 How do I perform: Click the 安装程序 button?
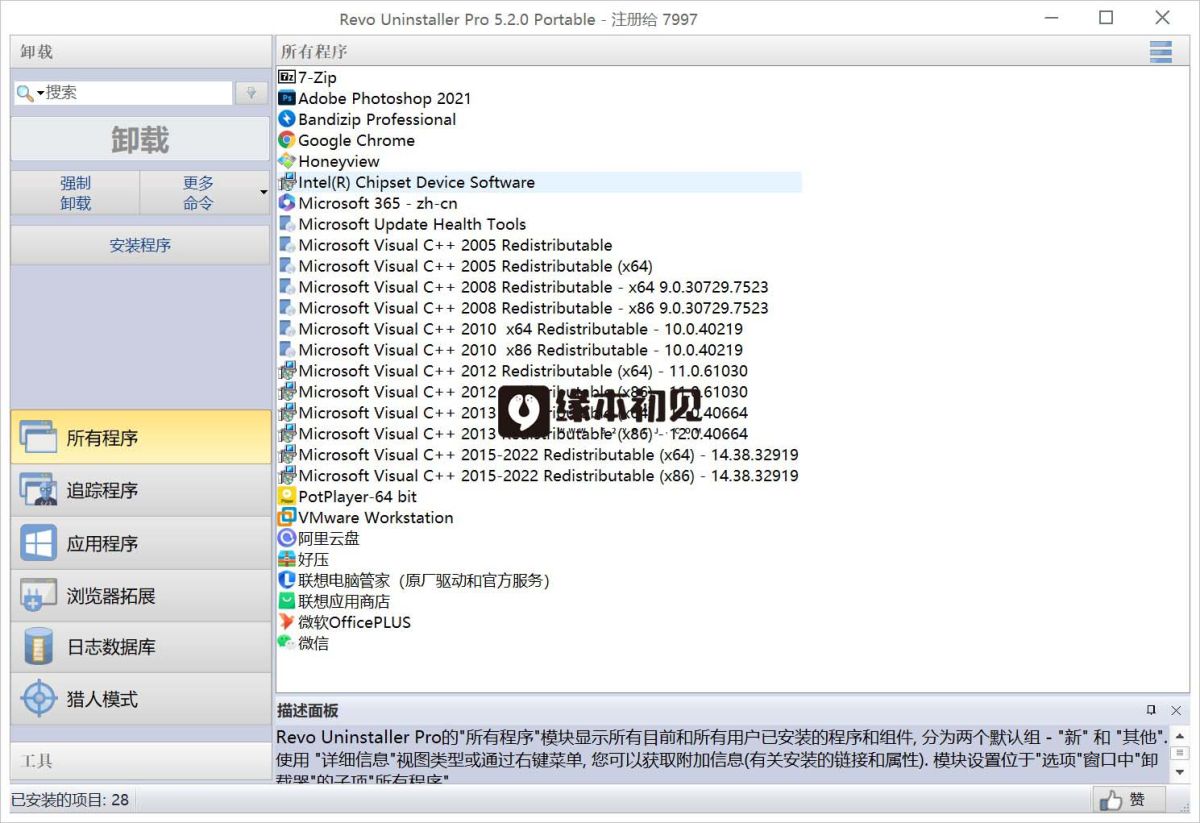pos(140,245)
